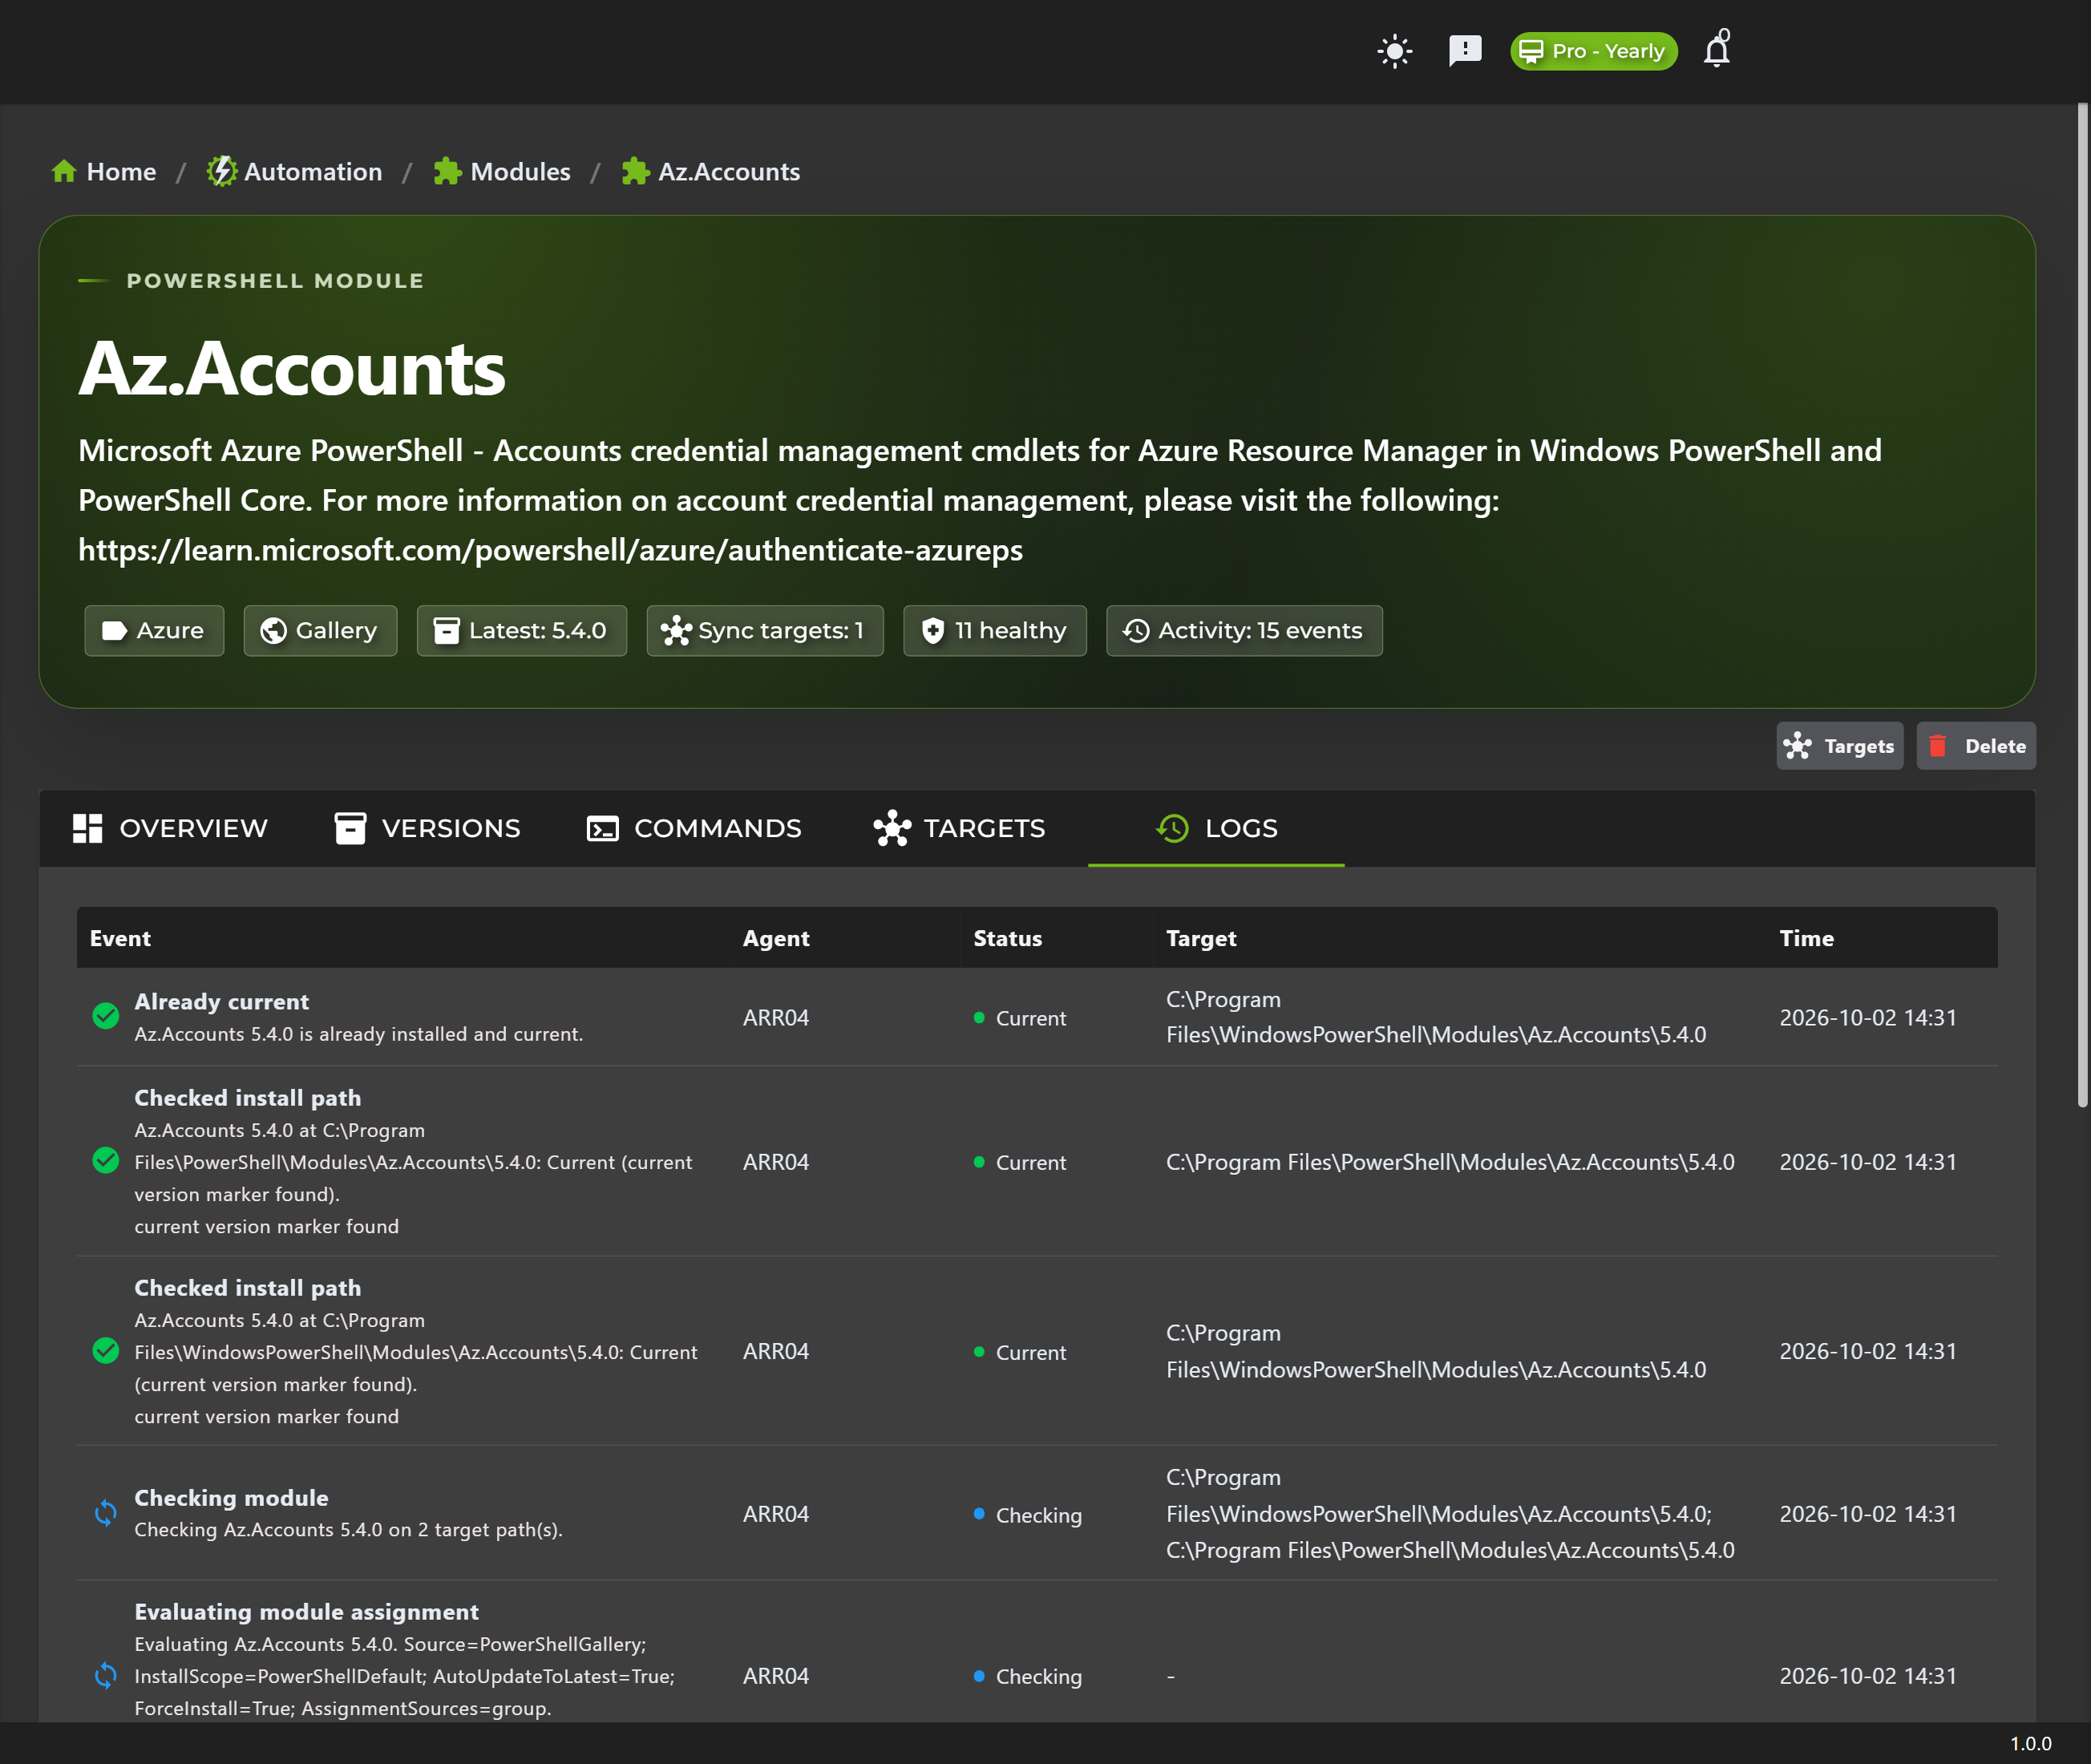The image size is (2091, 1764).
Task: Click the 11 healthy chip
Action: tap(995, 631)
